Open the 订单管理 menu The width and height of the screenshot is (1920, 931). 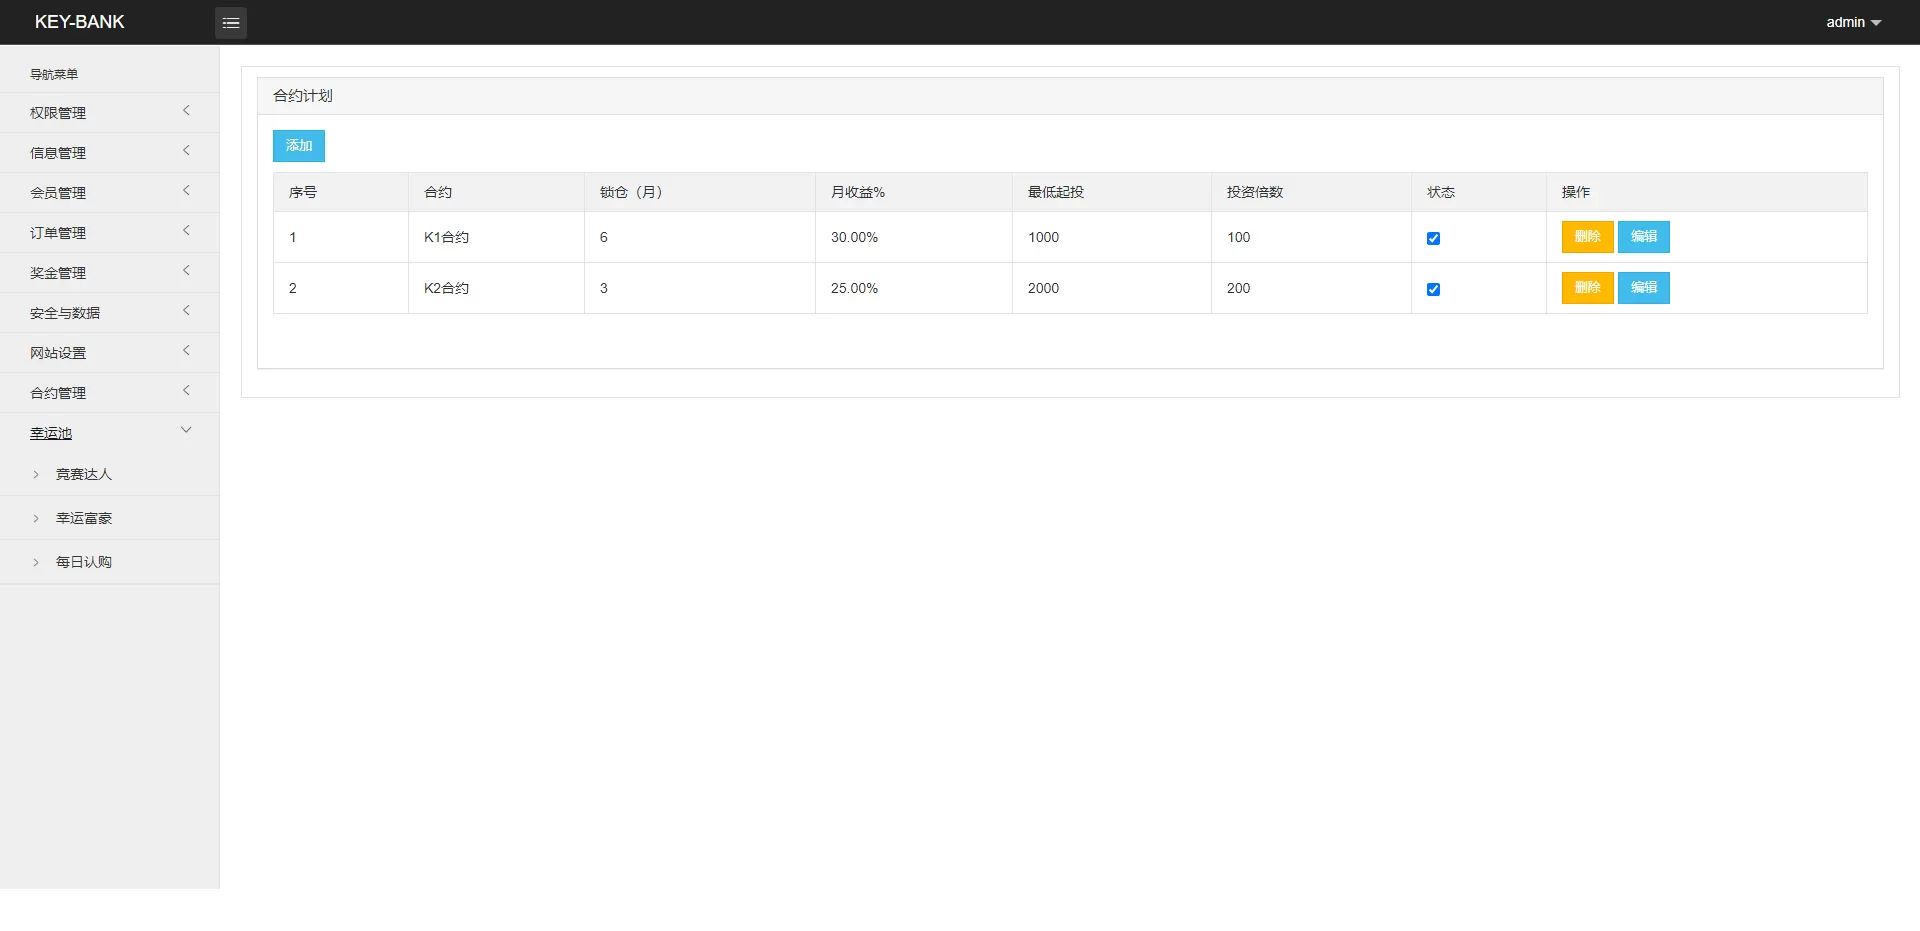pos(58,233)
